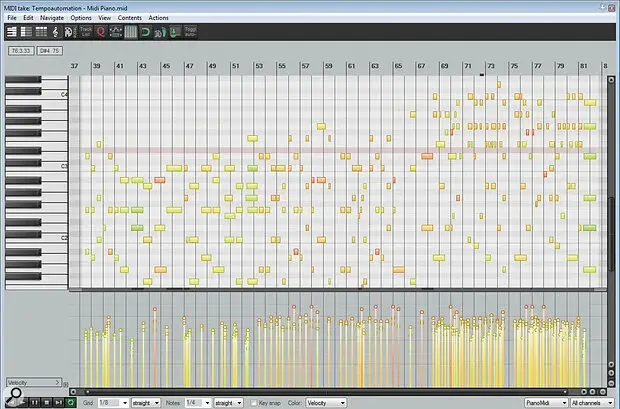Image resolution: width=620 pixels, height=409 pixels.
Task: Click measure 67 on the timeline ruler
Action: click(422, 66)
